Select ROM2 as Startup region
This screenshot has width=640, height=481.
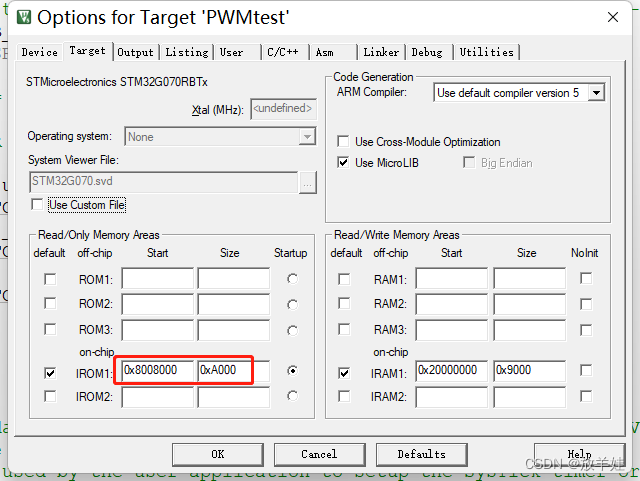tap(292, 305)
